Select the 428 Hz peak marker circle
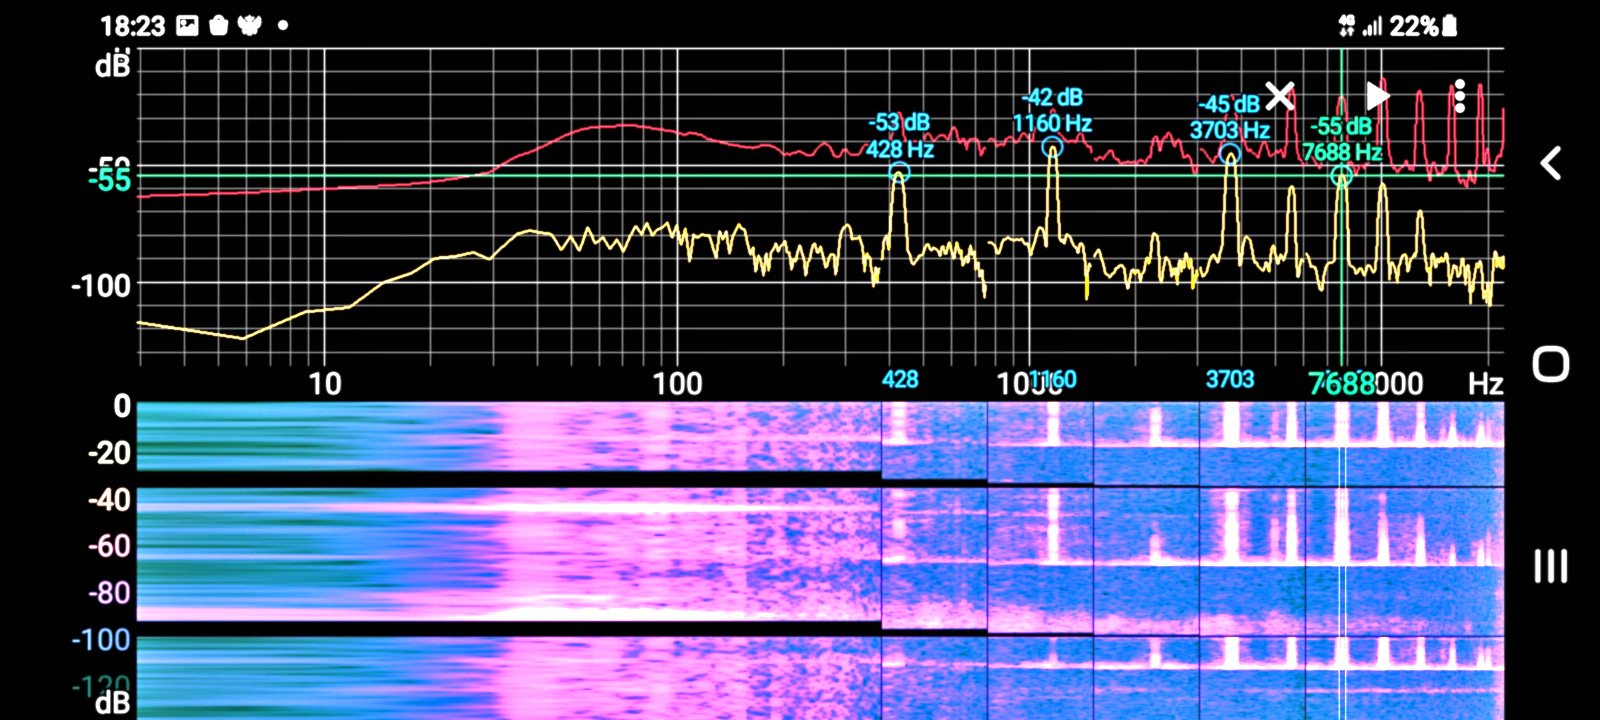The image size is (1600, 720). pyautogui.click(x=899, y=173)
